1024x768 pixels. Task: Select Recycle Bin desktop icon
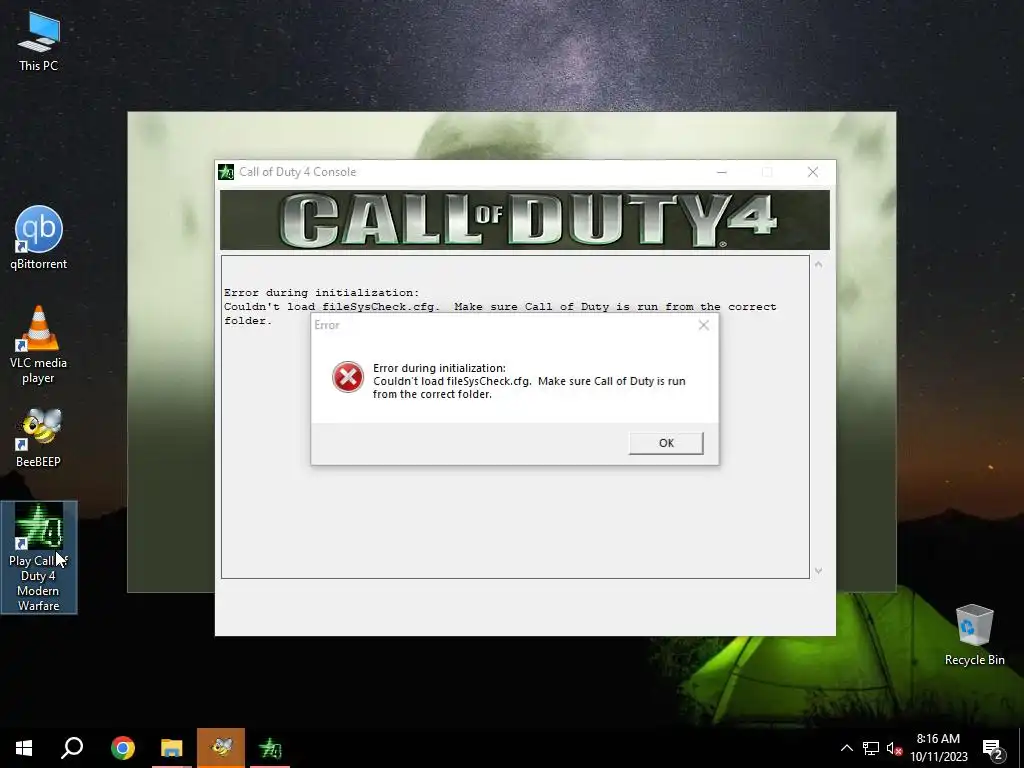coord(974,635)
